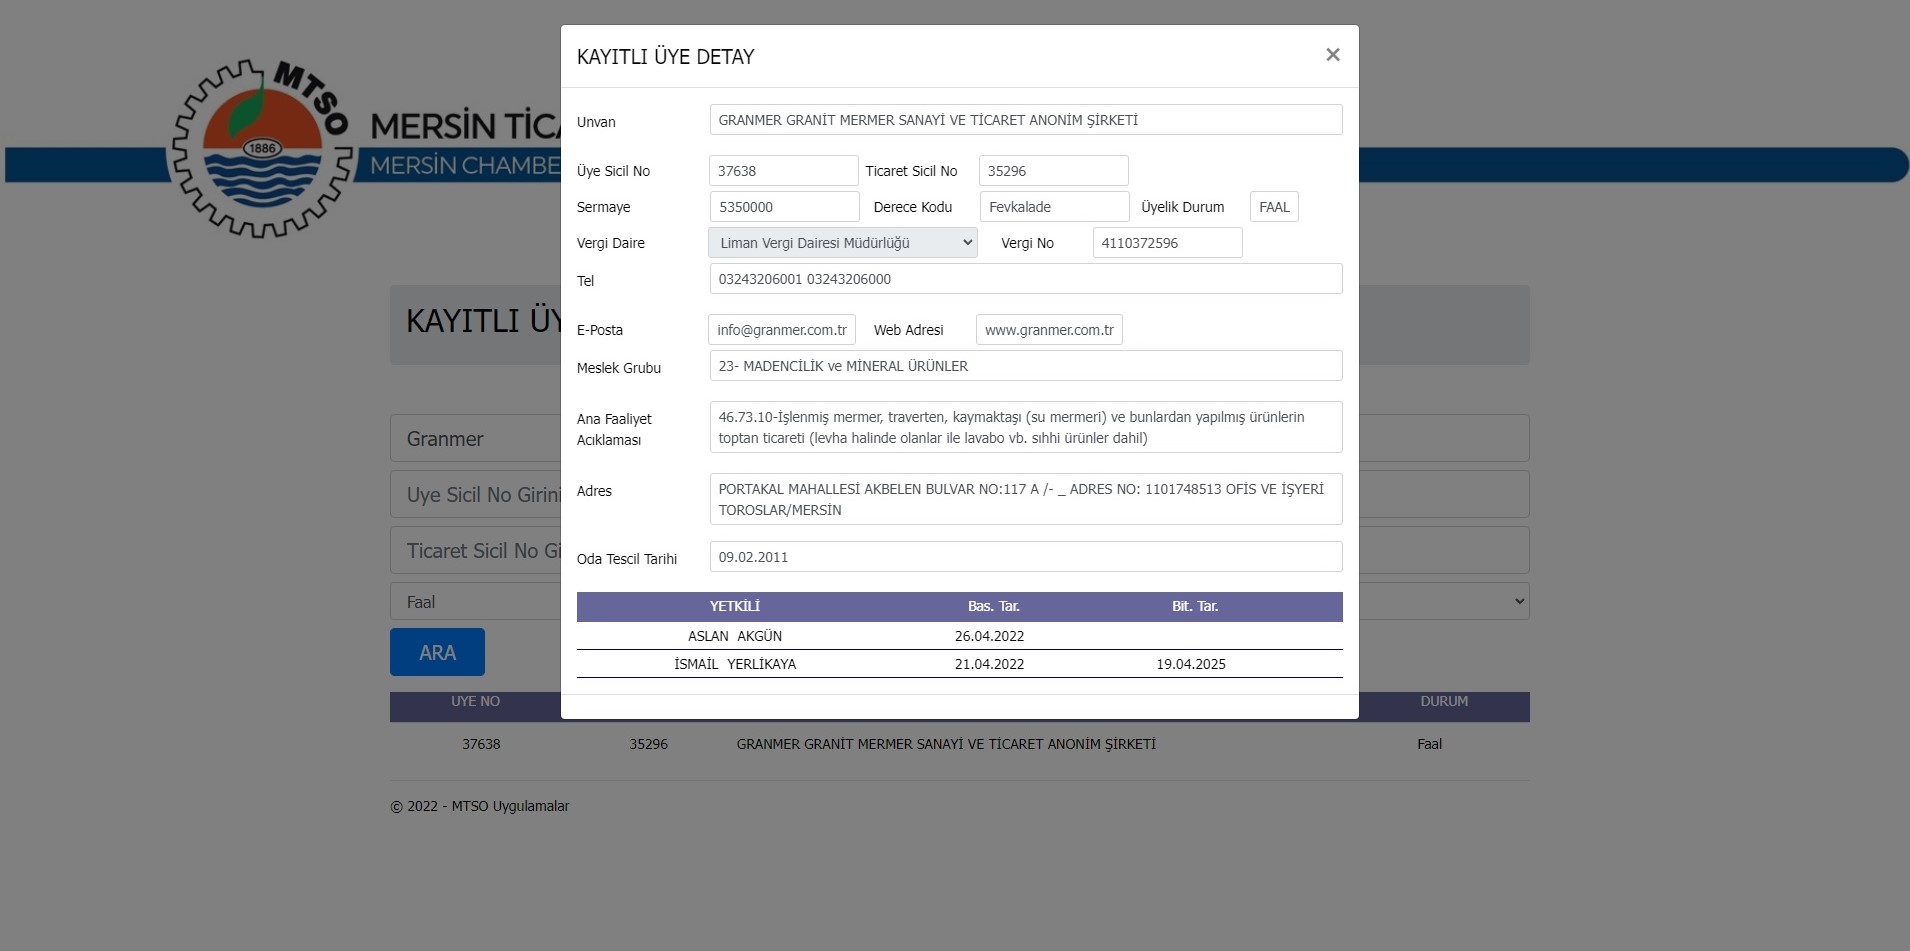Click the Üye Sicil No field

click(x=783, y=171)
